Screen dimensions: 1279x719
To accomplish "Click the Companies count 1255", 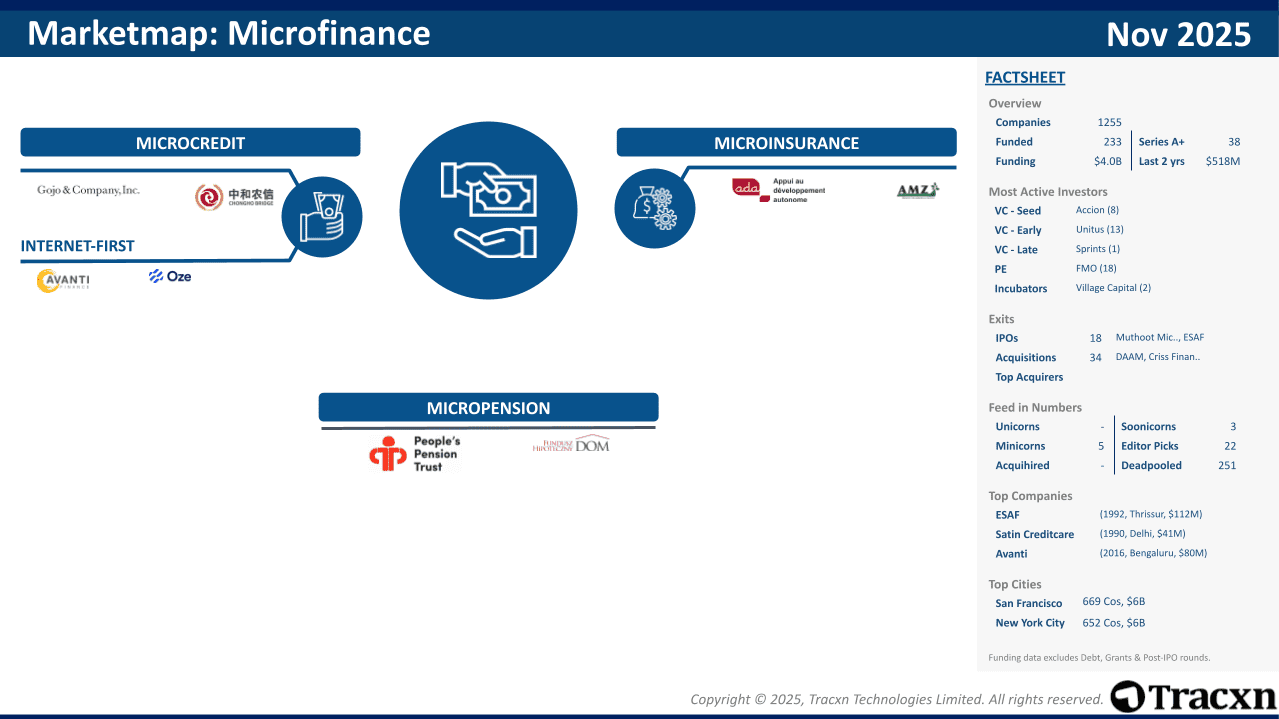I will (x=1109, y=122).
